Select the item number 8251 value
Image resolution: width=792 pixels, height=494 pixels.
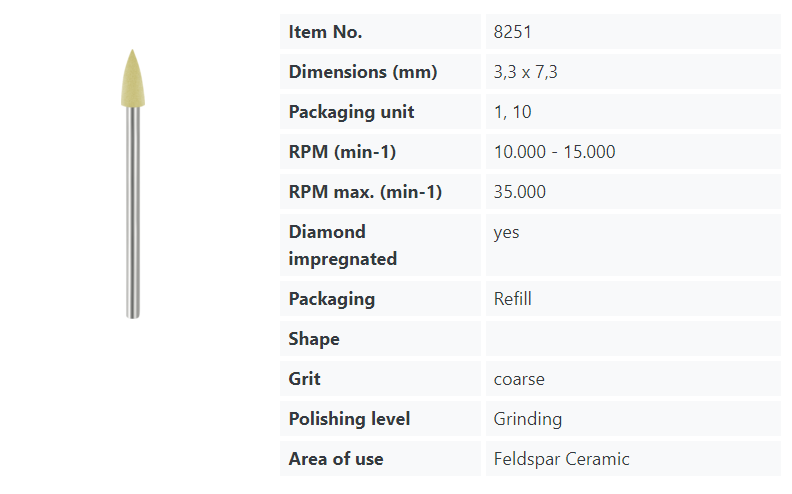pos(512,32)
